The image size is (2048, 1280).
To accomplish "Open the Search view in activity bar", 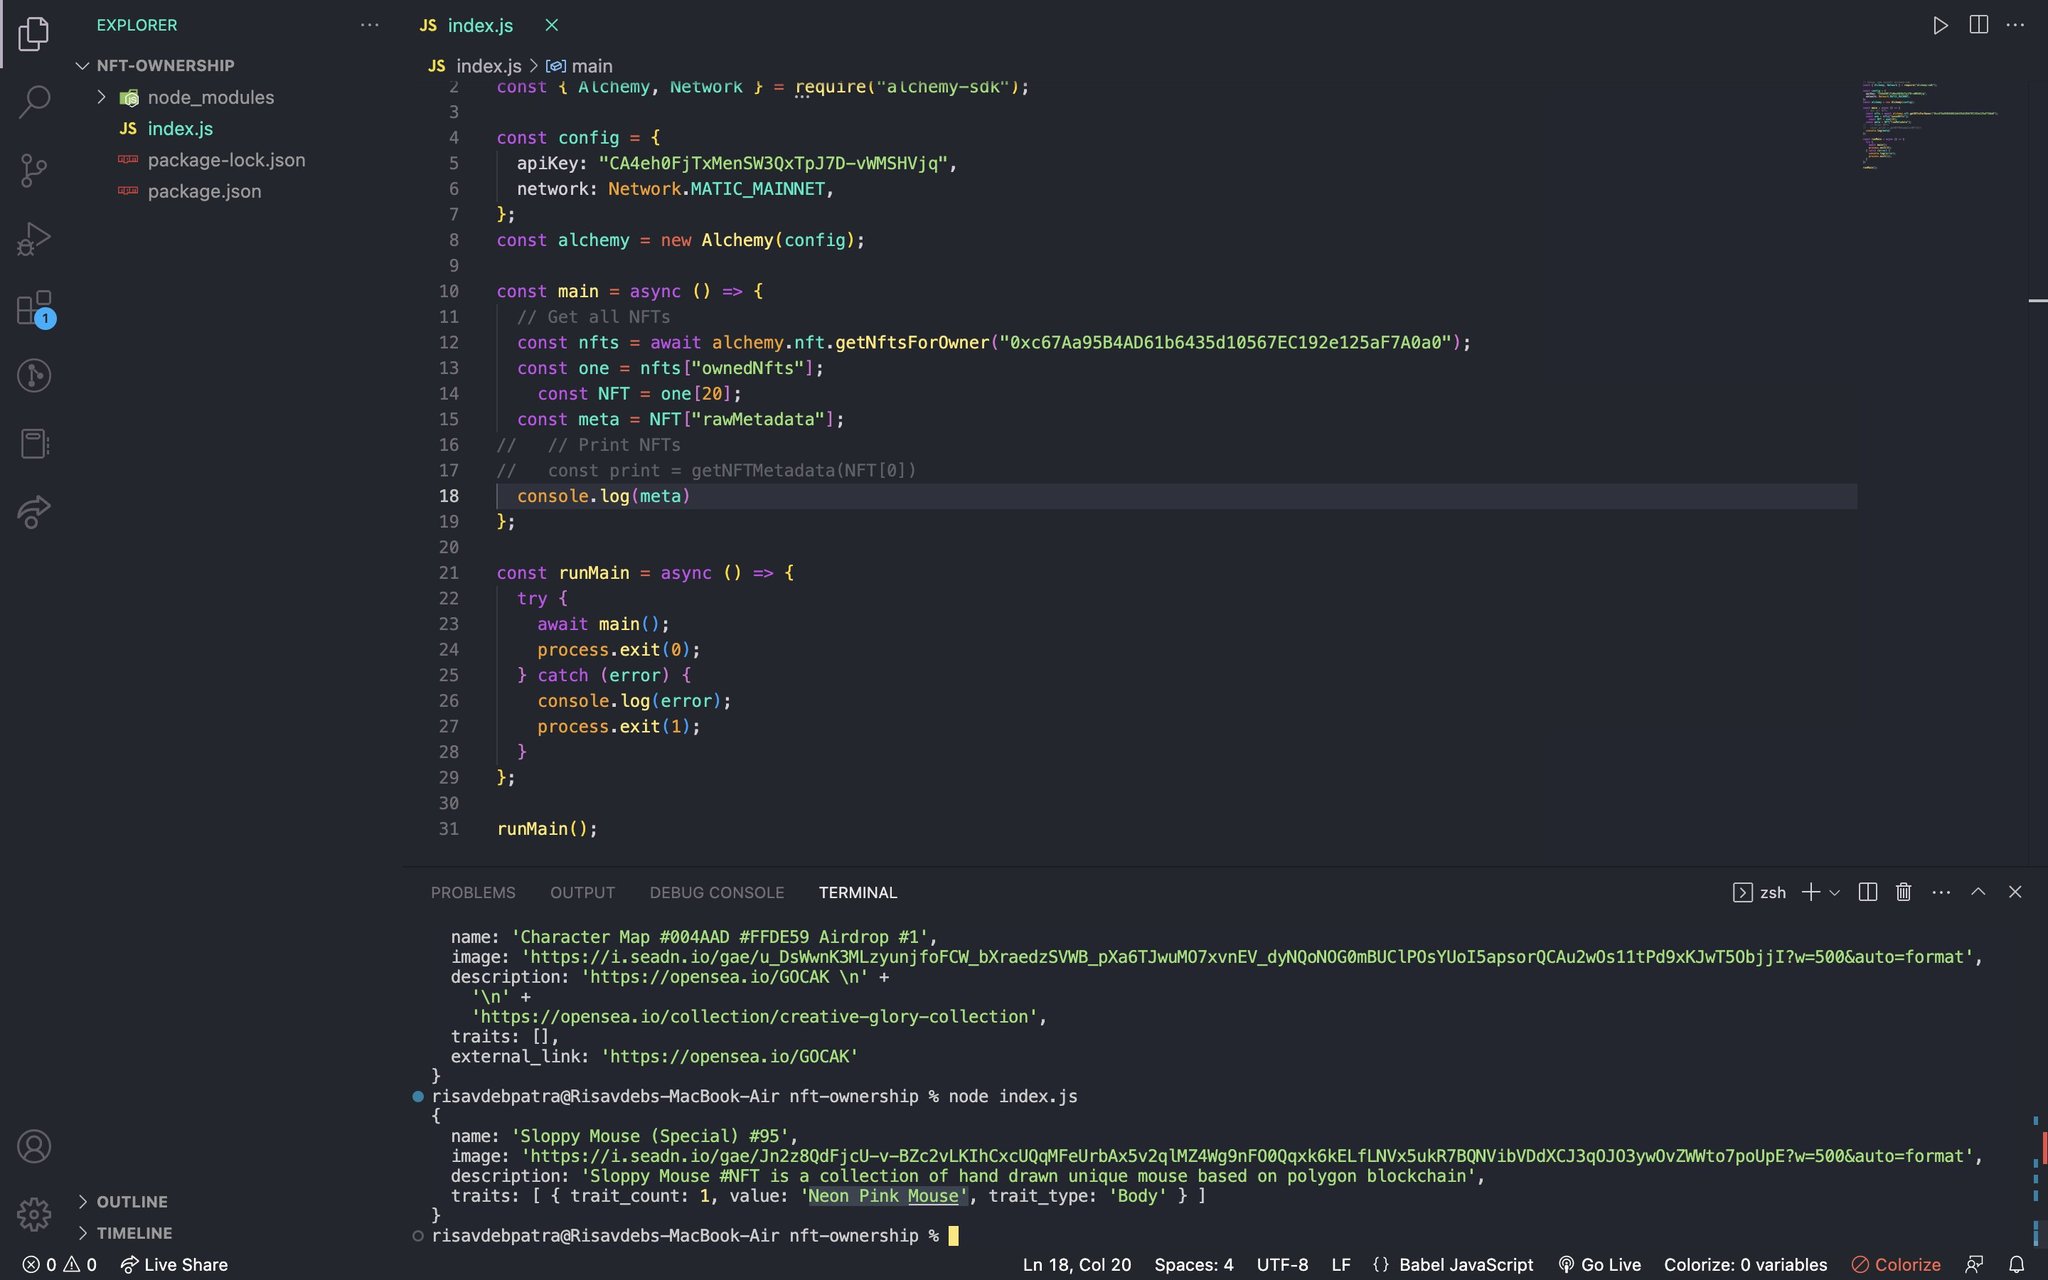I will [34, 101].
